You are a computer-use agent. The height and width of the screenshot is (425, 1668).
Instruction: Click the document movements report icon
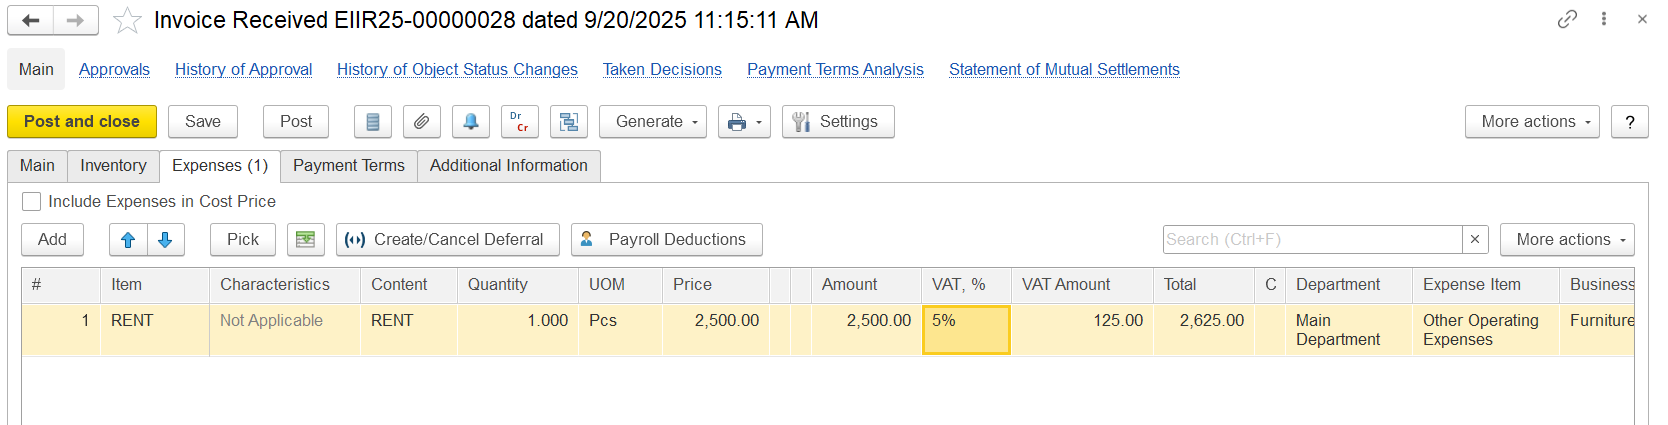pos(372,122)
